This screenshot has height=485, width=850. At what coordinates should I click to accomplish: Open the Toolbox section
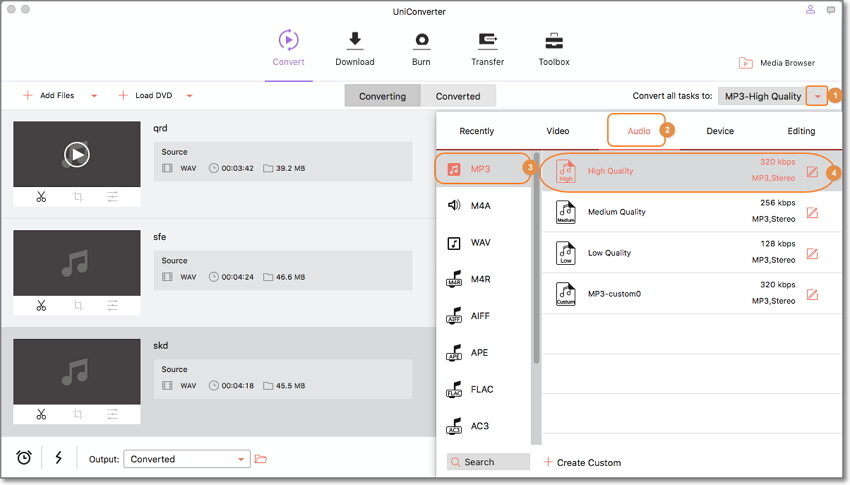(x=554, y=49)
